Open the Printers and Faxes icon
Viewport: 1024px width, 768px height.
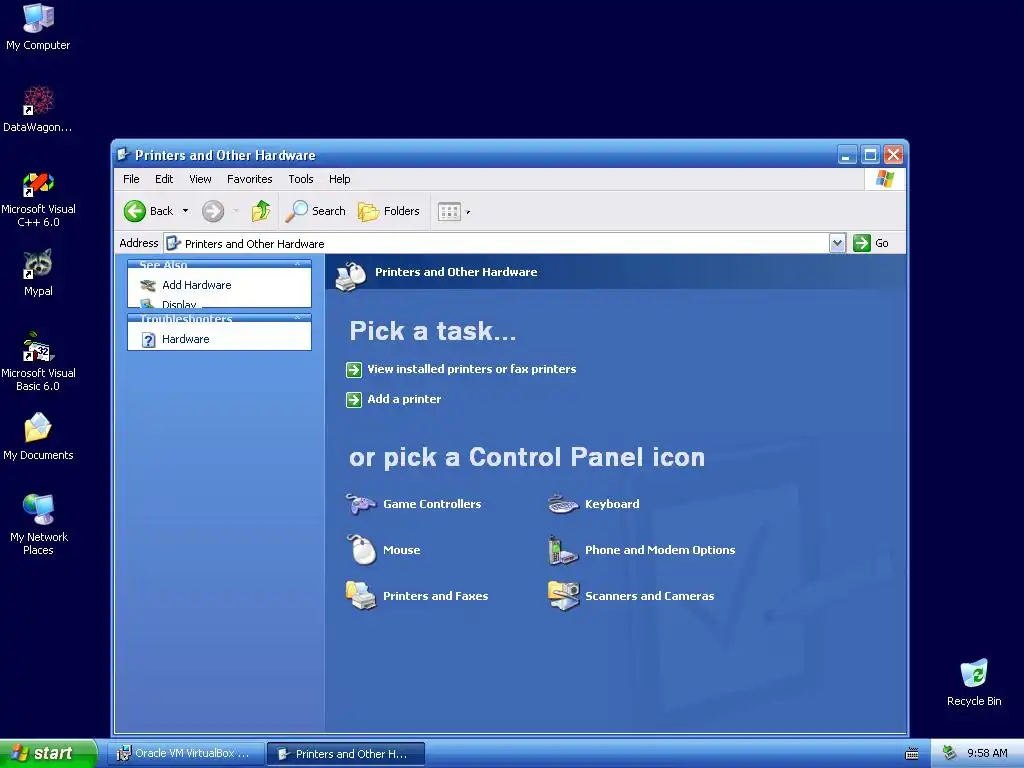360,596
